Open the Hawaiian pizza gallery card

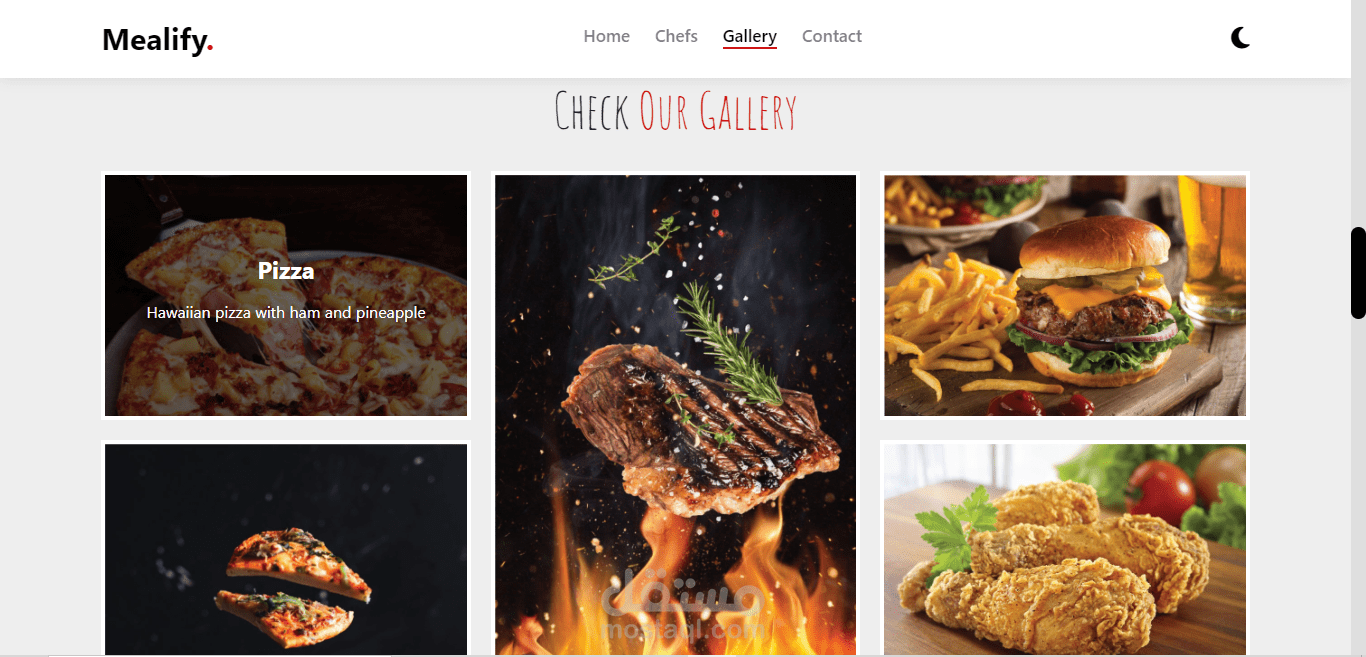(286, 295)
